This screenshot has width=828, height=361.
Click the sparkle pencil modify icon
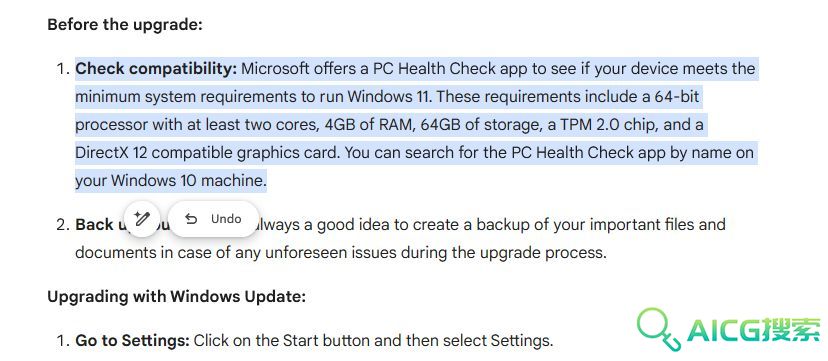141,218
